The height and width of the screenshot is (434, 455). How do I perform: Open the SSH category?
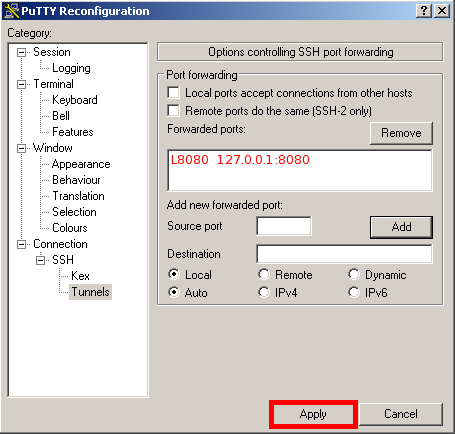[63, 260]
